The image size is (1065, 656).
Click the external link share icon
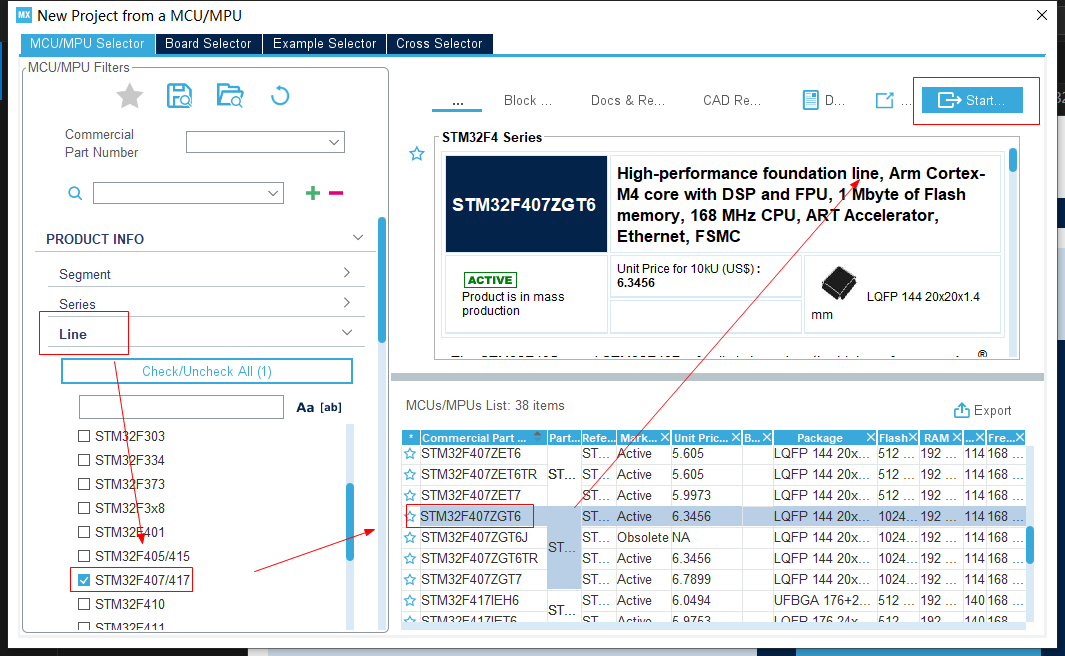[884, 101]
